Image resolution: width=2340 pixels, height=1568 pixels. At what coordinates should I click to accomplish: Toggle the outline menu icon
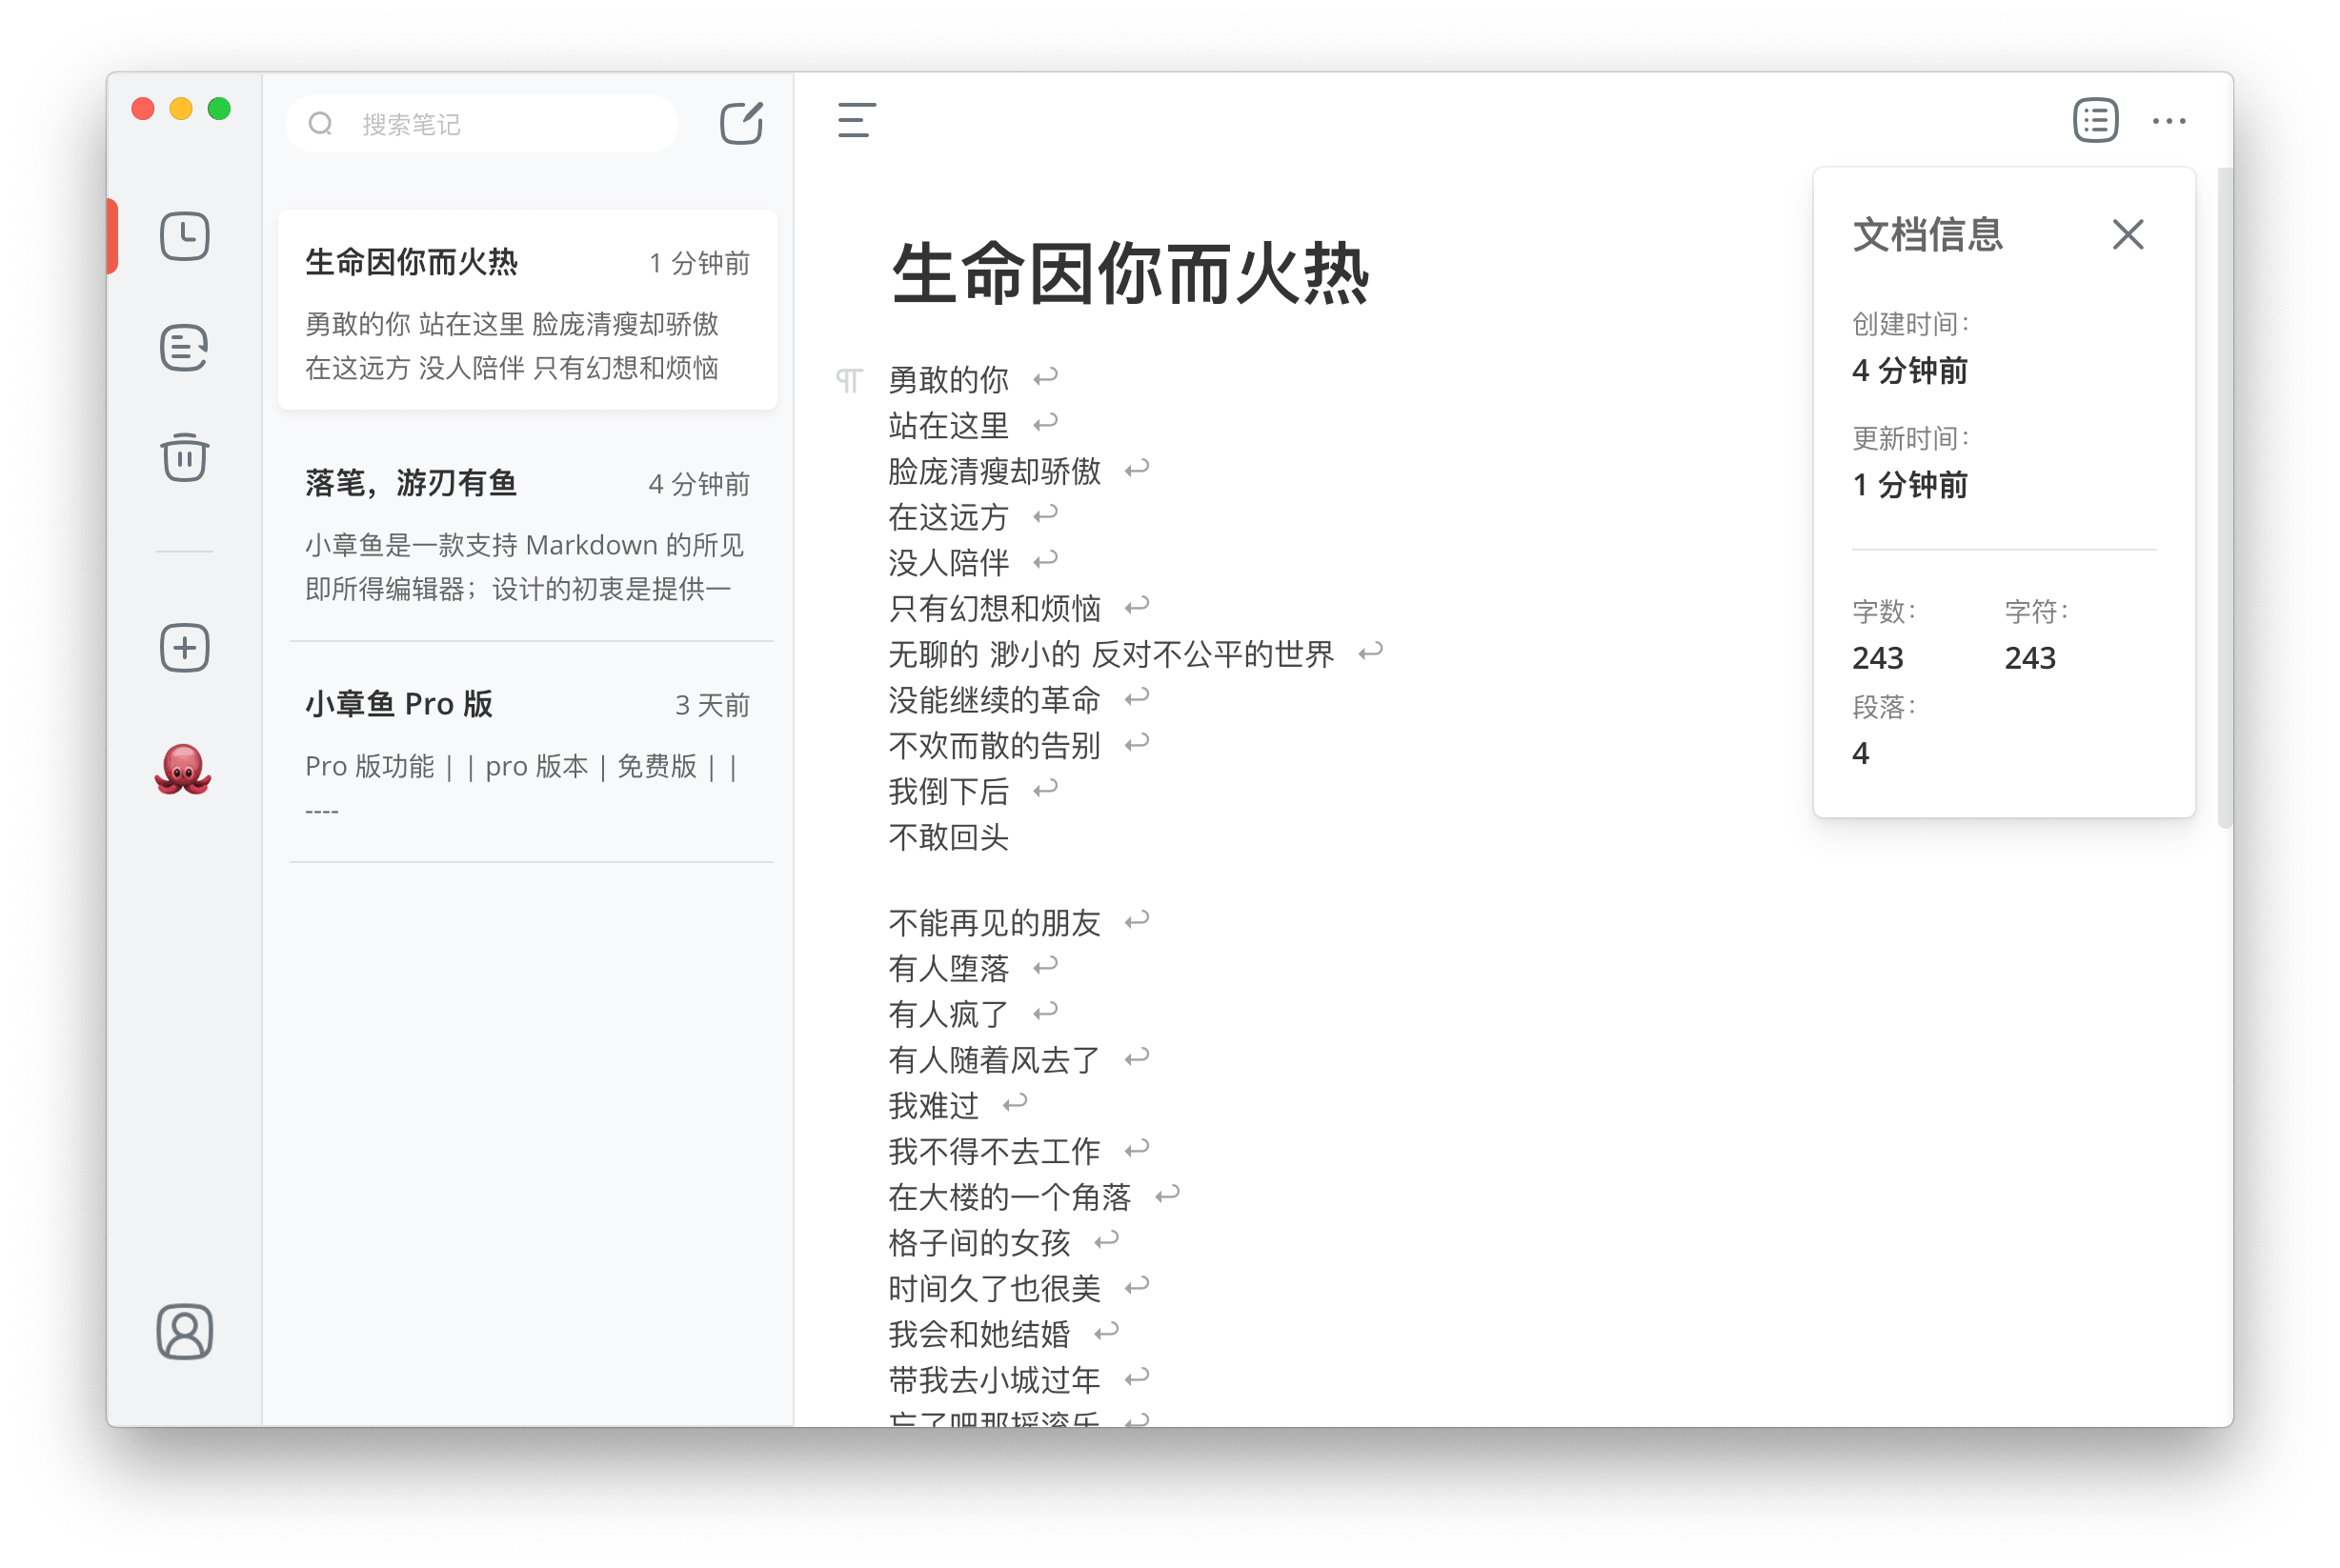pos(856,121)
